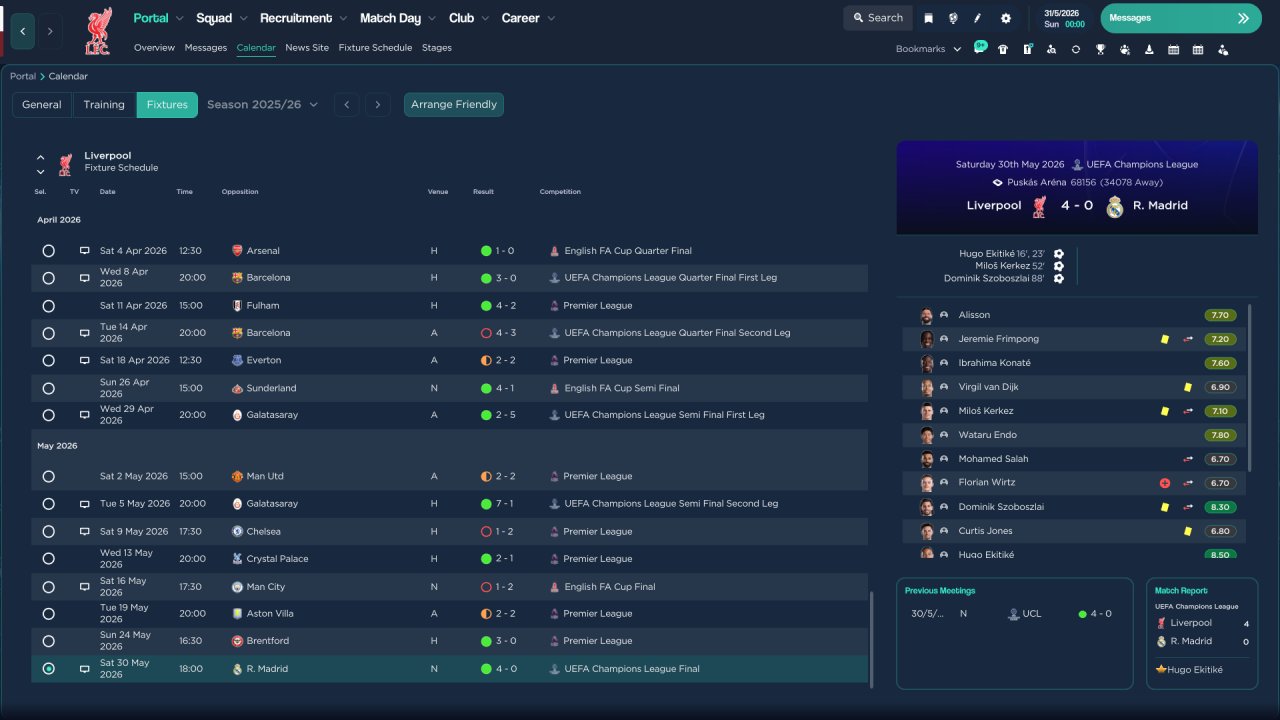Click the Arrange Friendly button
1280x720 pixels.
coord(454,105)
